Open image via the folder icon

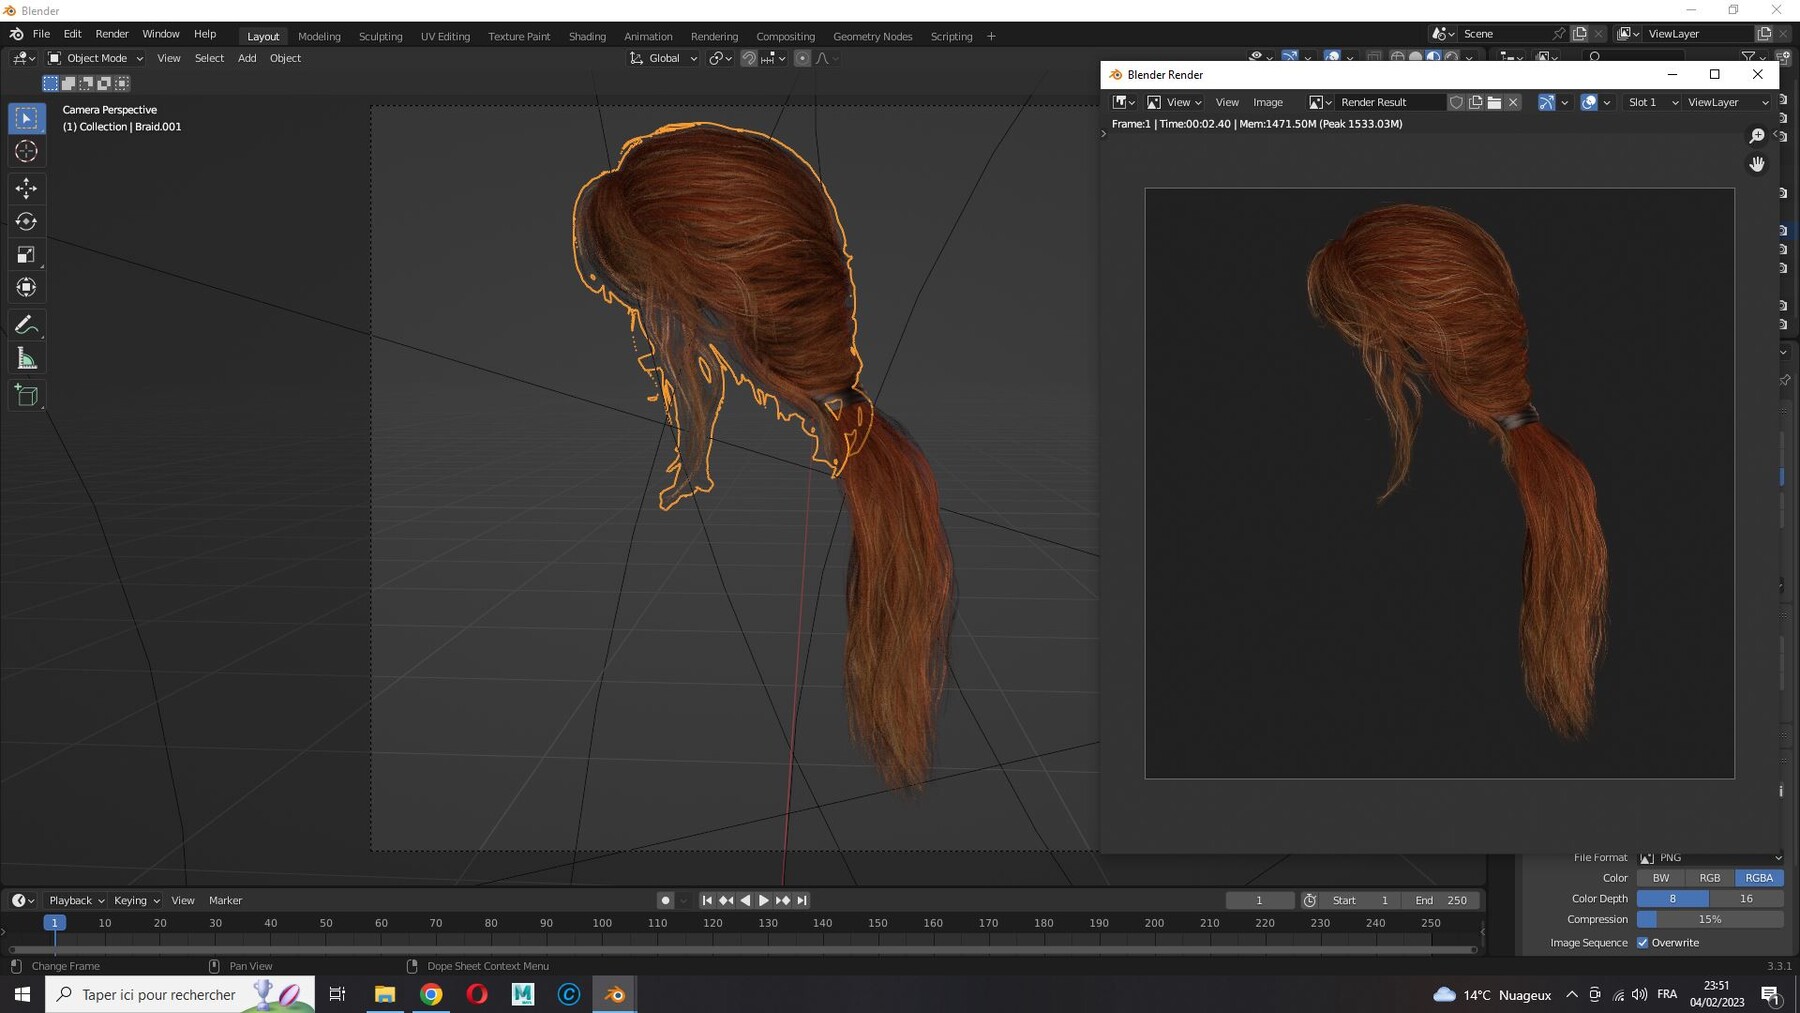(1494, 102)
